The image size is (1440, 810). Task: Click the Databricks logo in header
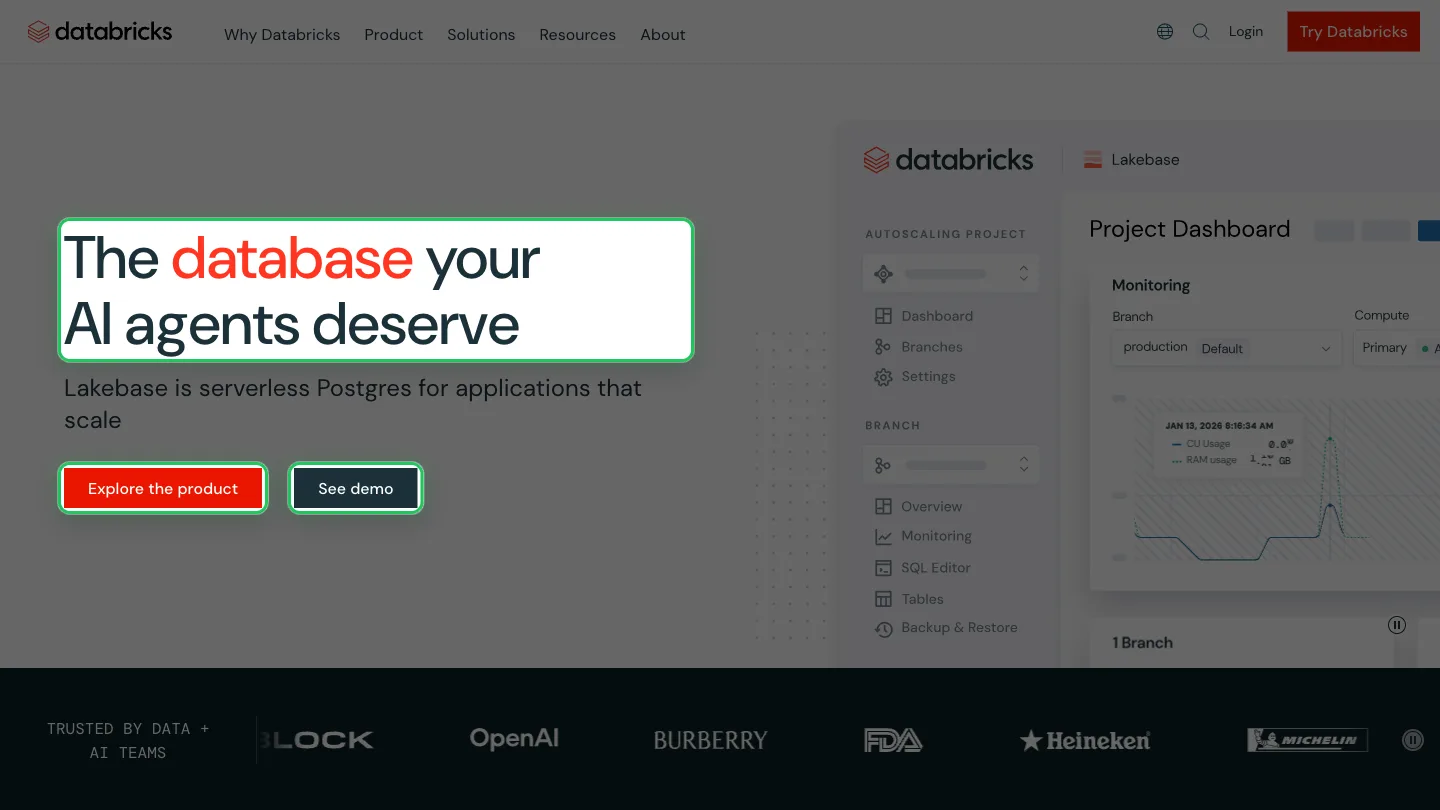100,32
